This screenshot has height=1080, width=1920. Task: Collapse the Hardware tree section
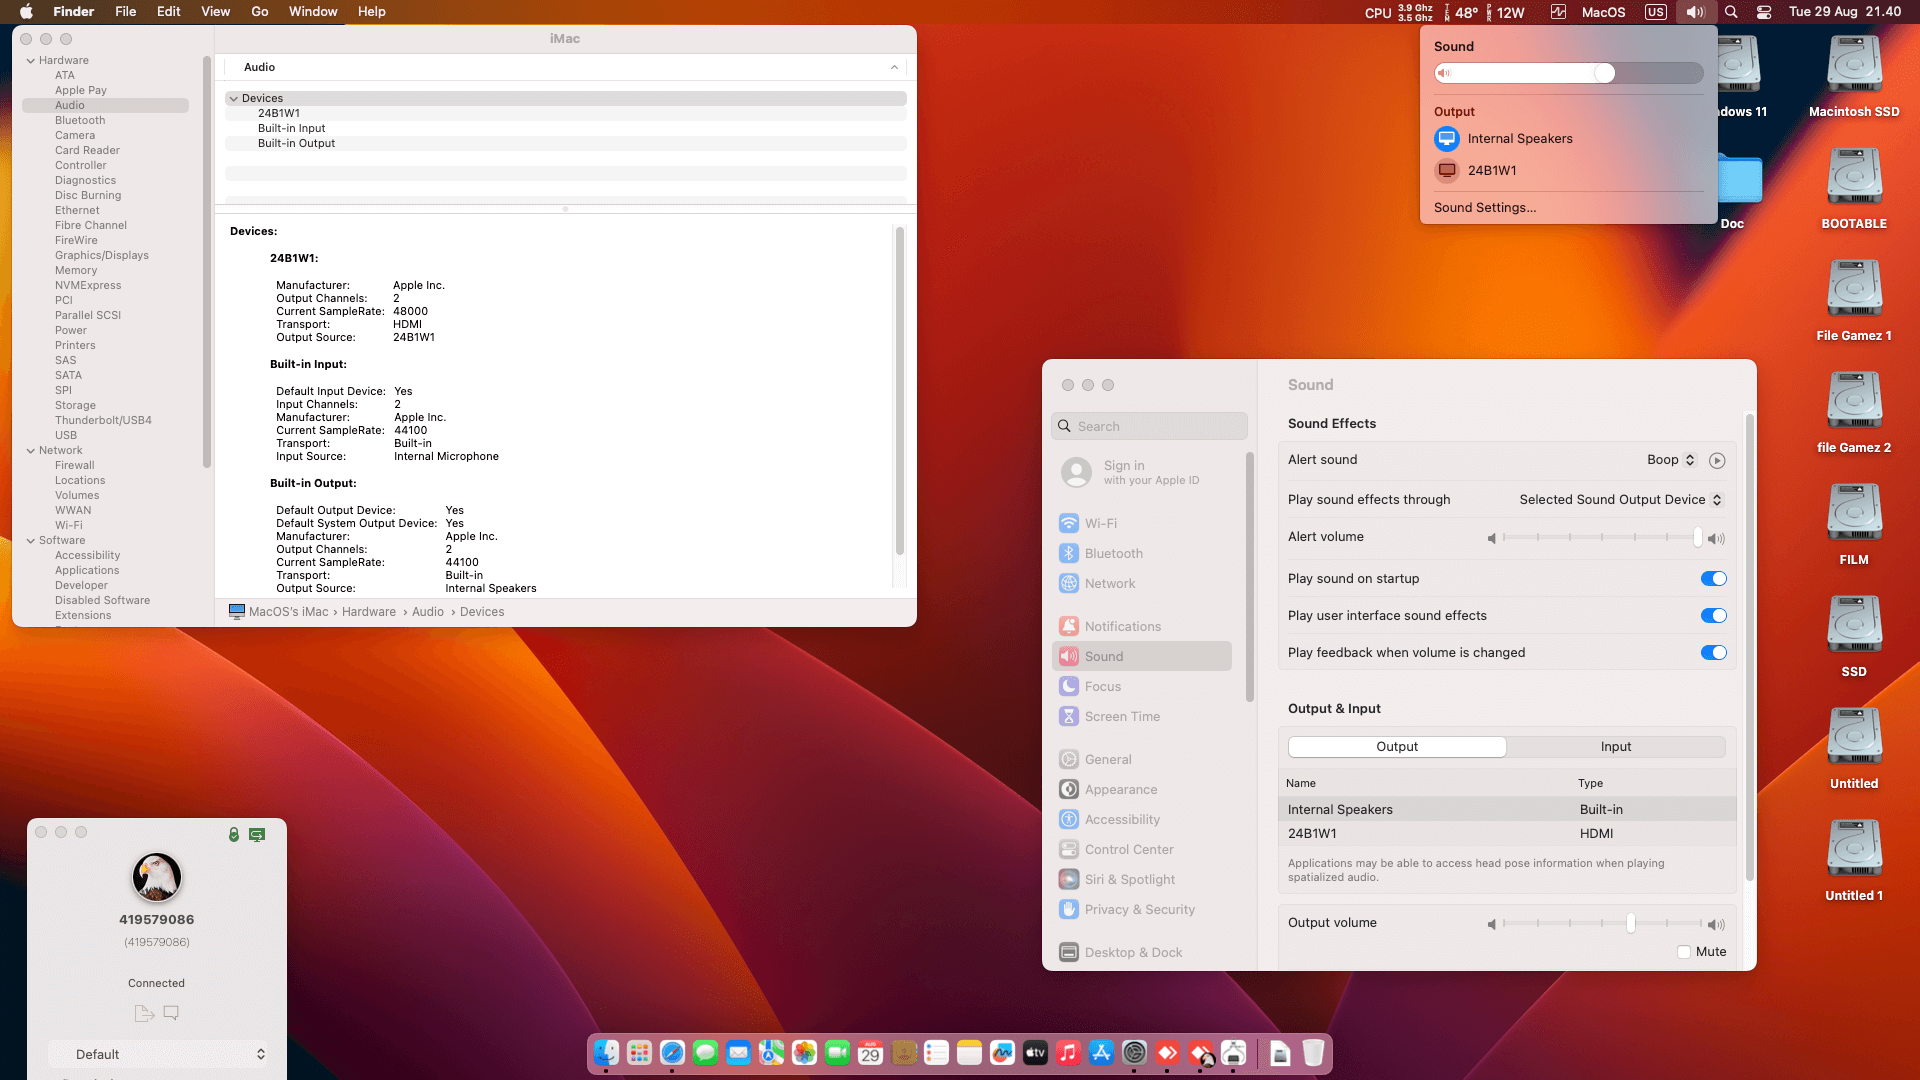pos(31,61)
